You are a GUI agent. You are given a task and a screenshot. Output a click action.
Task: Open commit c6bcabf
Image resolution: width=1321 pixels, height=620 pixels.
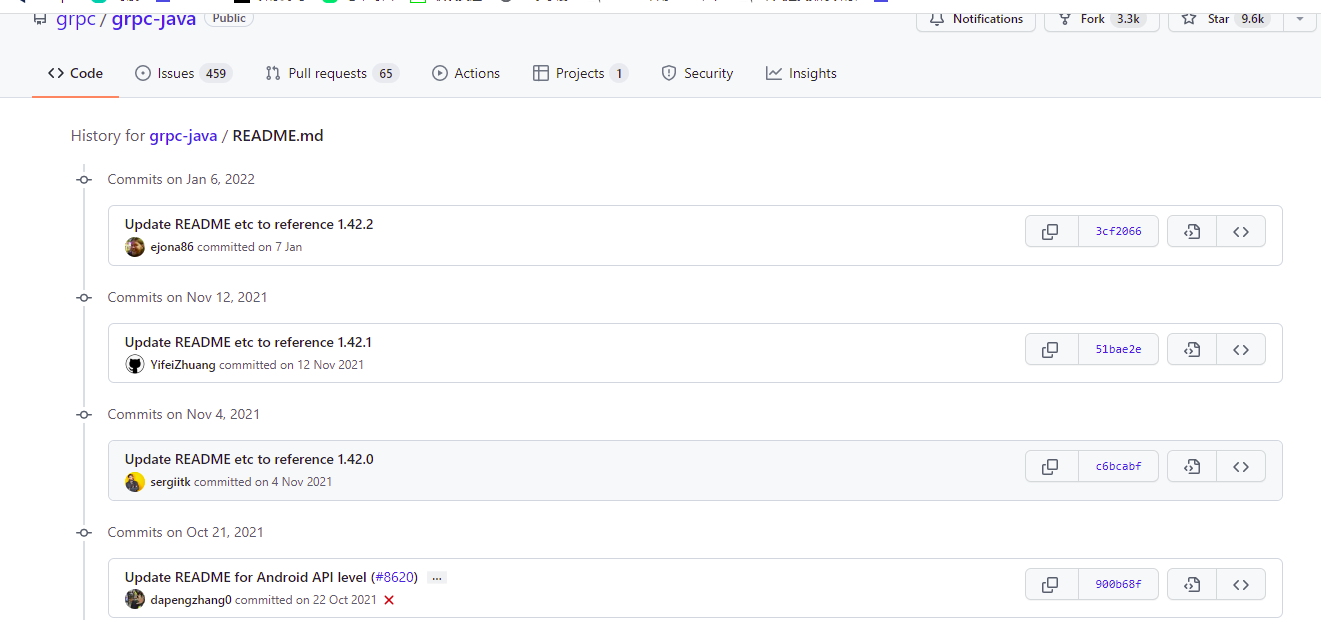pyautogui.click(x=1118, y=467)
